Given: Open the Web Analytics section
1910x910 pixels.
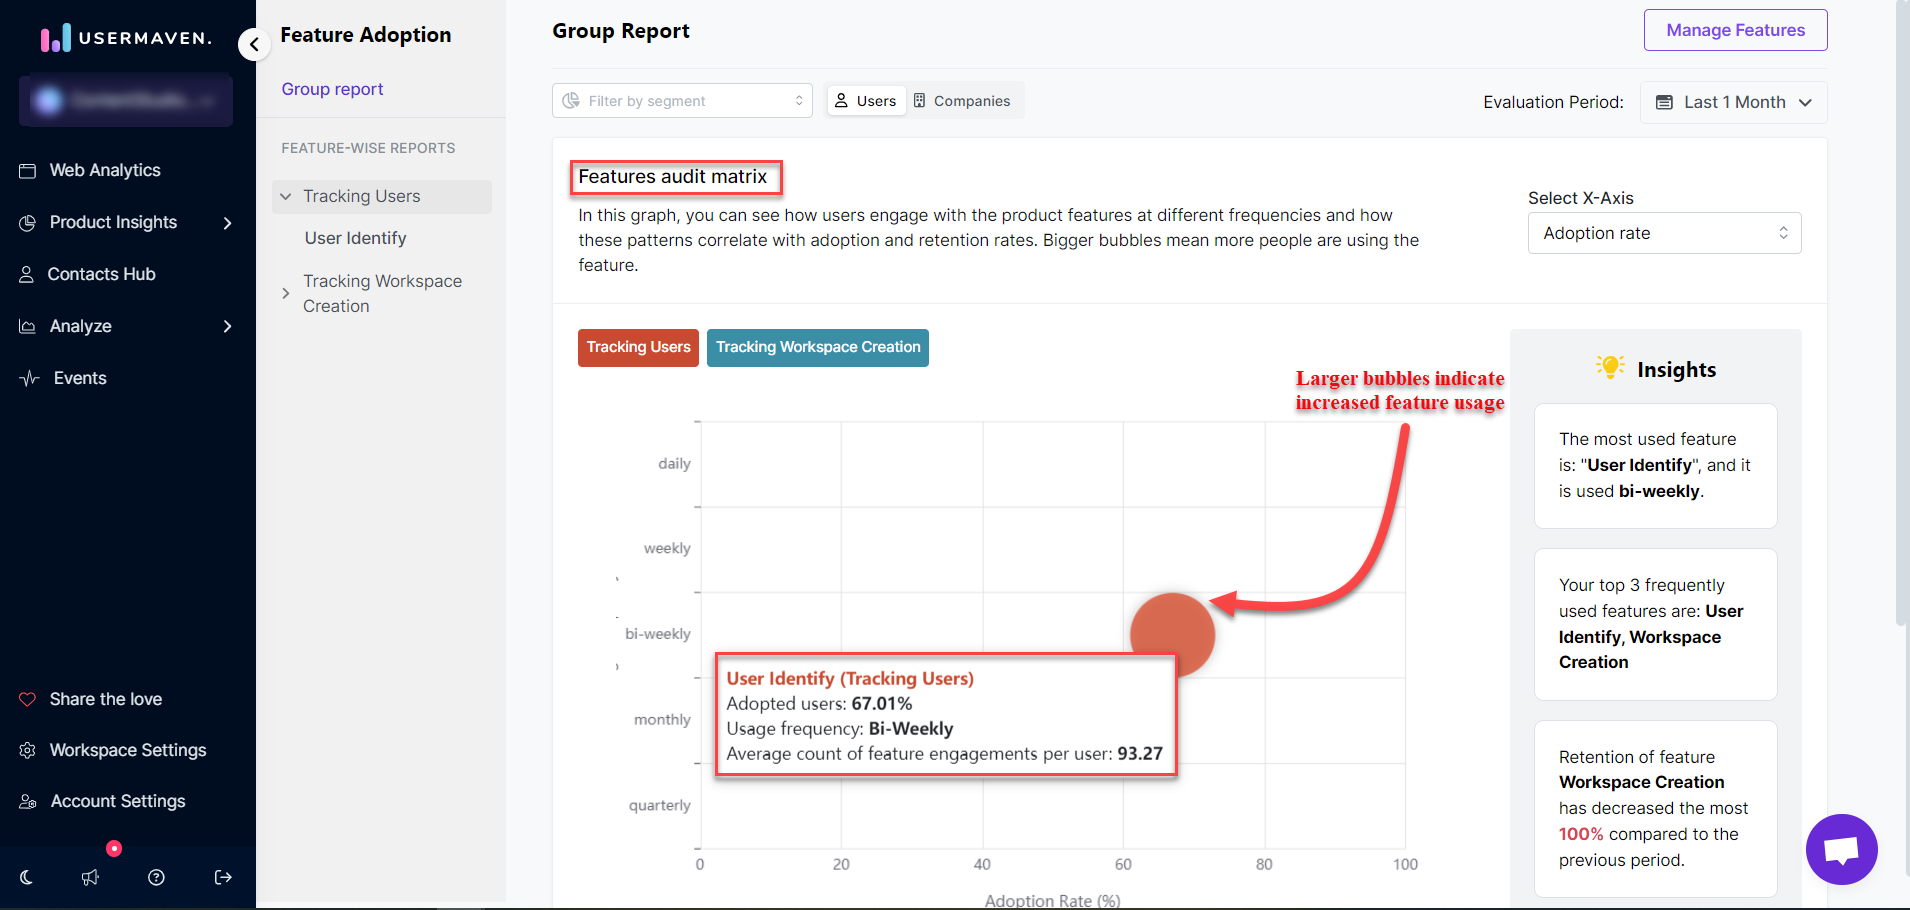Looking at the screenshot, I should (x=104, y=170).
